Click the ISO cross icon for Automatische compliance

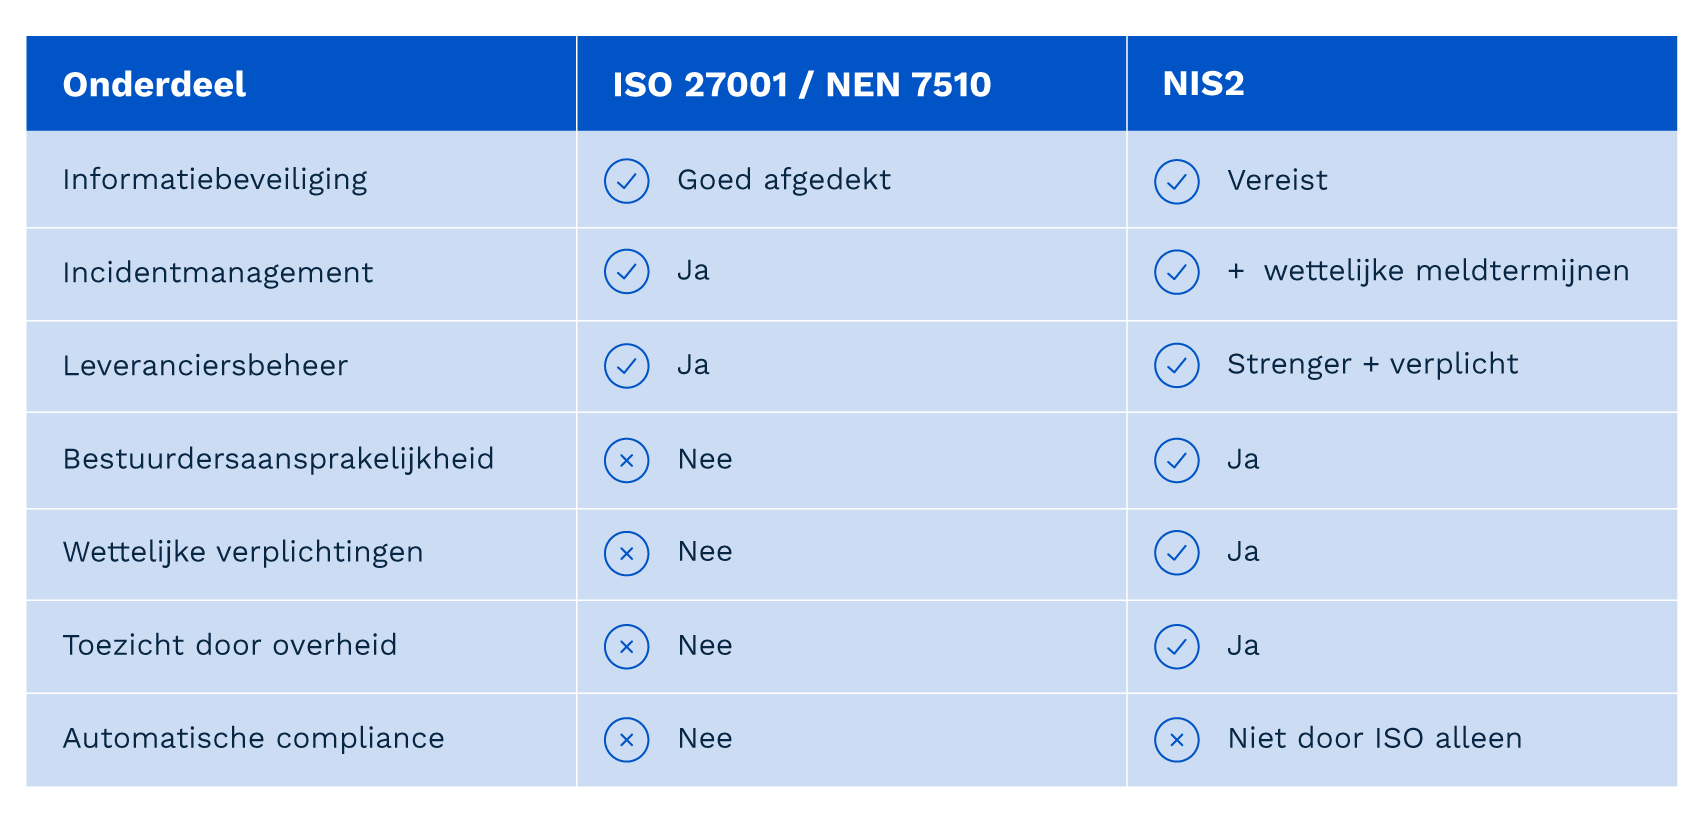(x=627, y=740)
